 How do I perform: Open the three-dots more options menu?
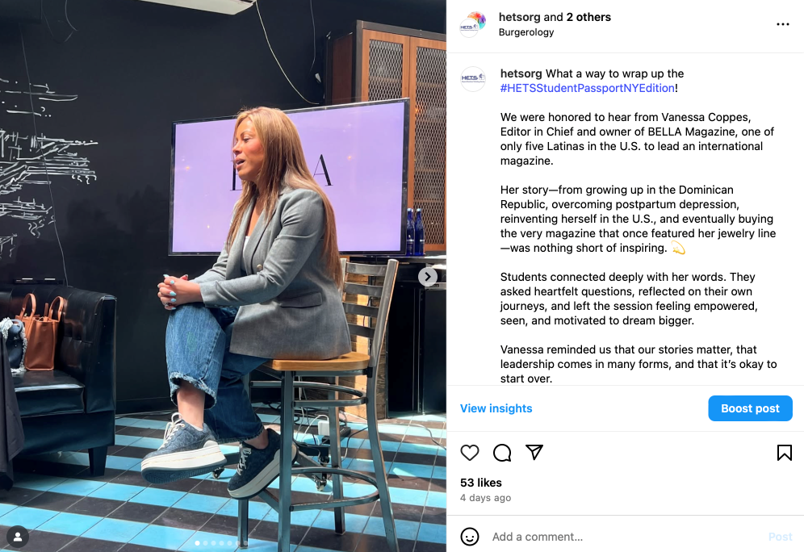pyautogui.click(x=782, y=24)
